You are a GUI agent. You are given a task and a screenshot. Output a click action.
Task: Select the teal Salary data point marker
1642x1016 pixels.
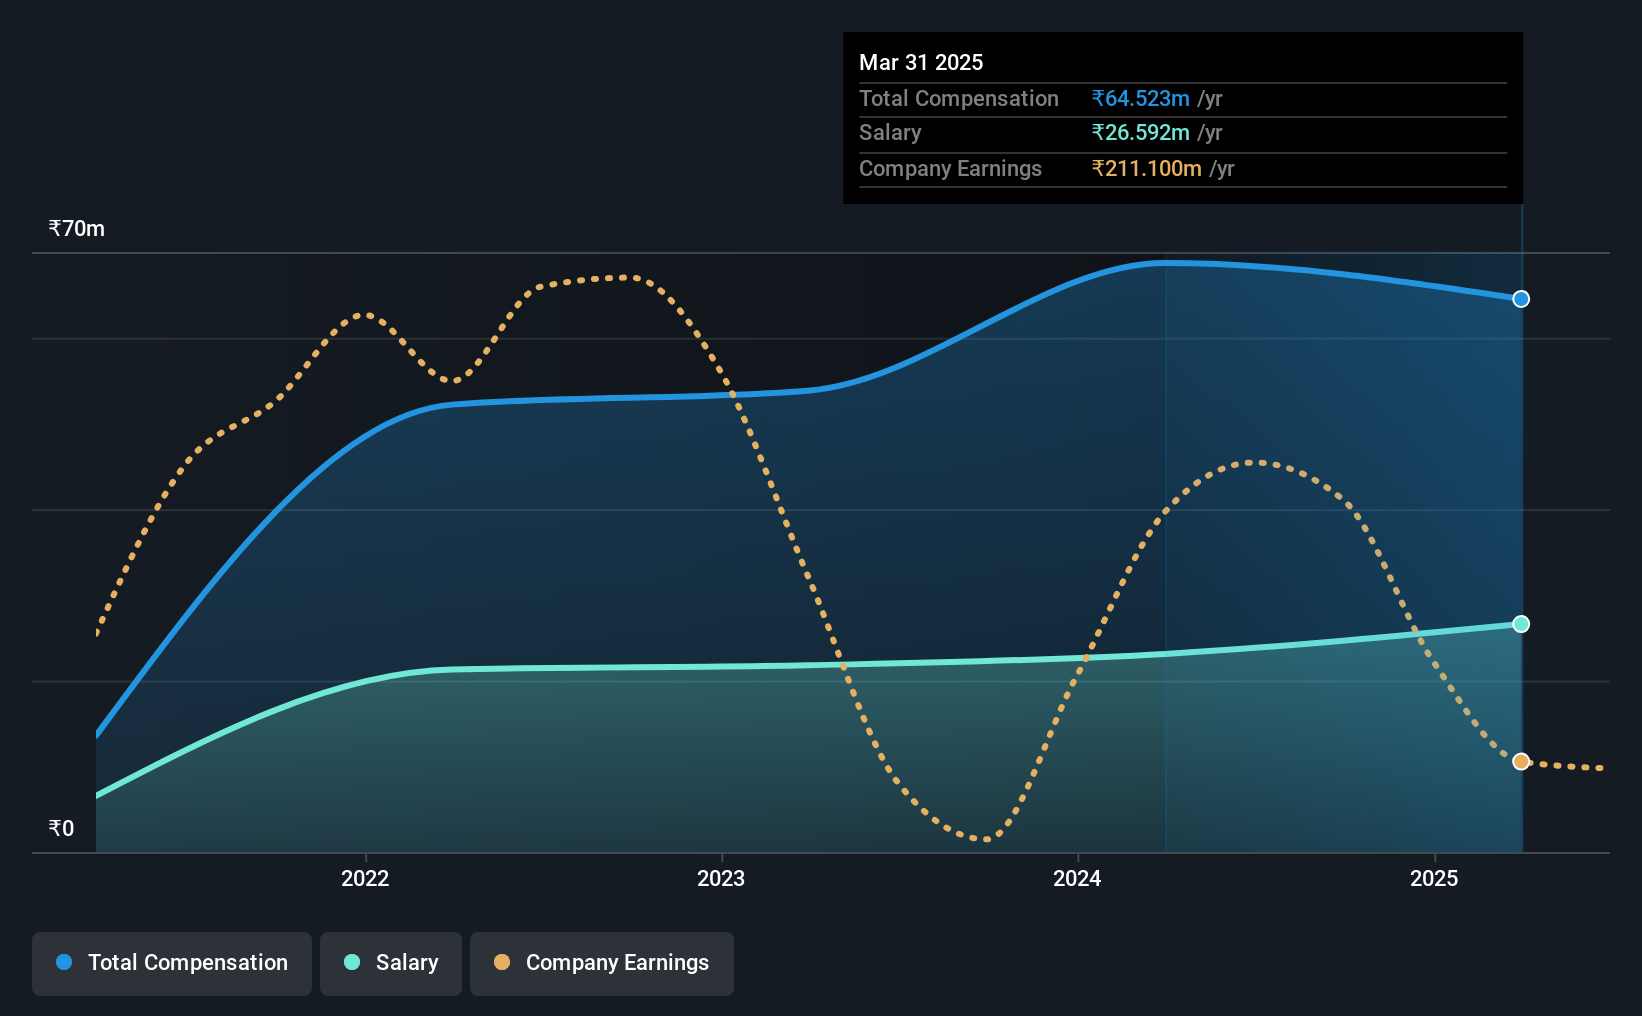click(1521, 624)
